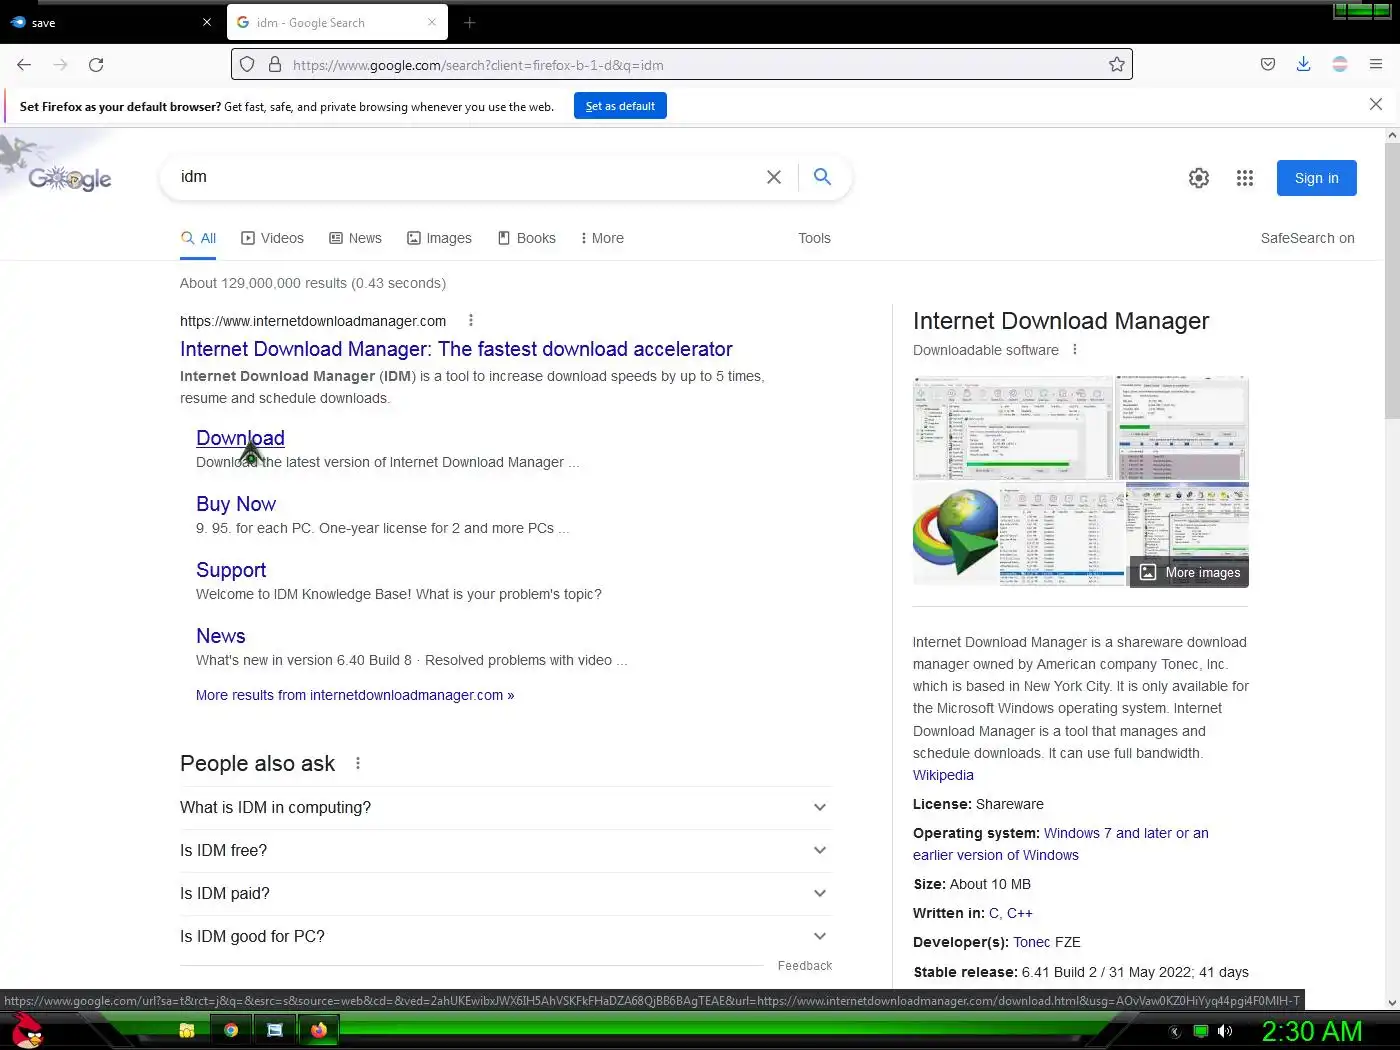This screenshot has height=1050, width=1400.
Task: Open the More search filters dropdown
Action: click(602, 238)
